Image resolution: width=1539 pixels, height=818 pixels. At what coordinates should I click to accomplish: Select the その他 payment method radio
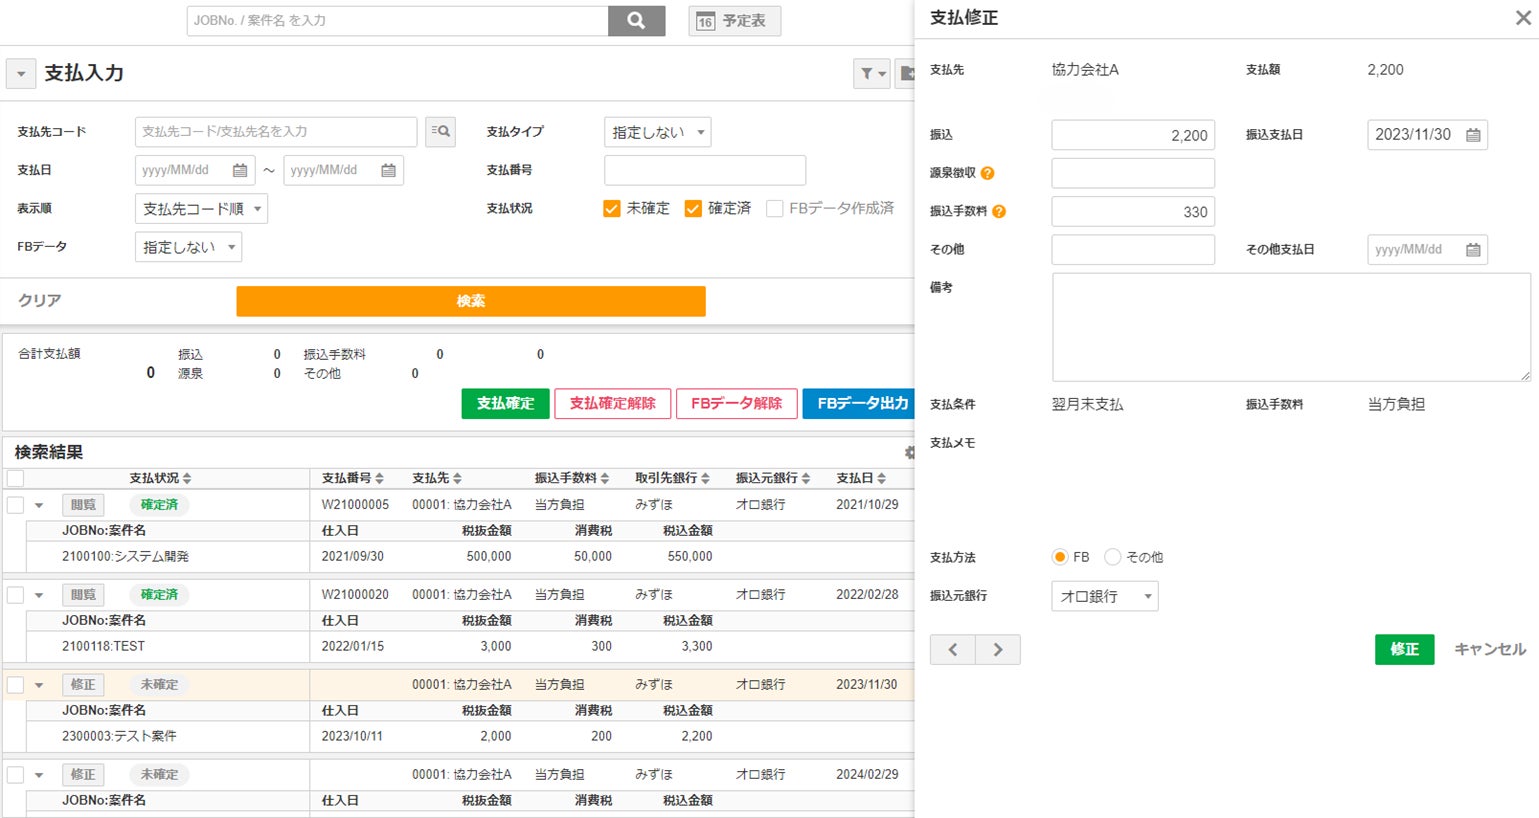coord(1112,557)
